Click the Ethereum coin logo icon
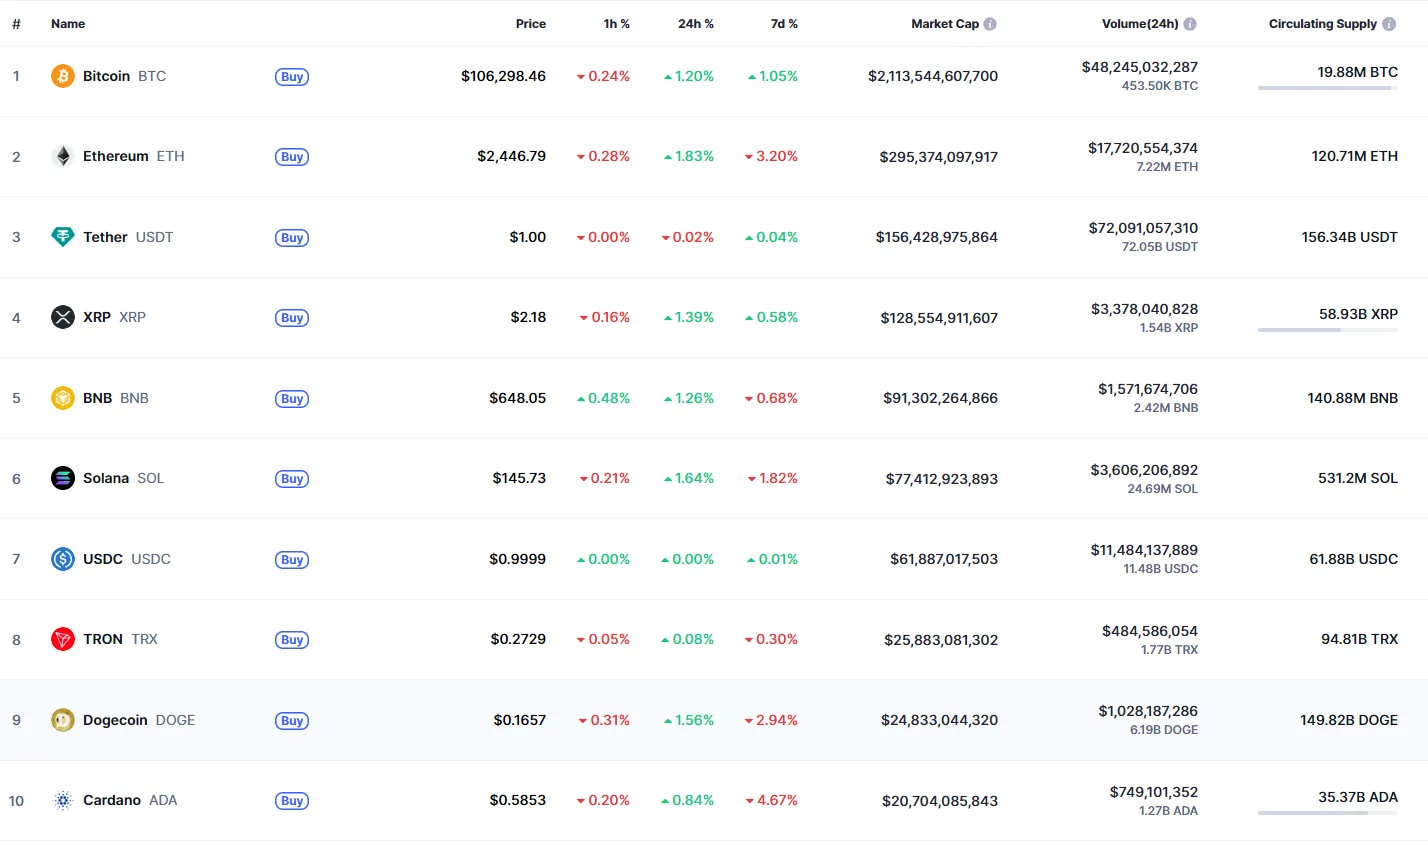This screenshot has height=841, width=1428. point(63,156)
